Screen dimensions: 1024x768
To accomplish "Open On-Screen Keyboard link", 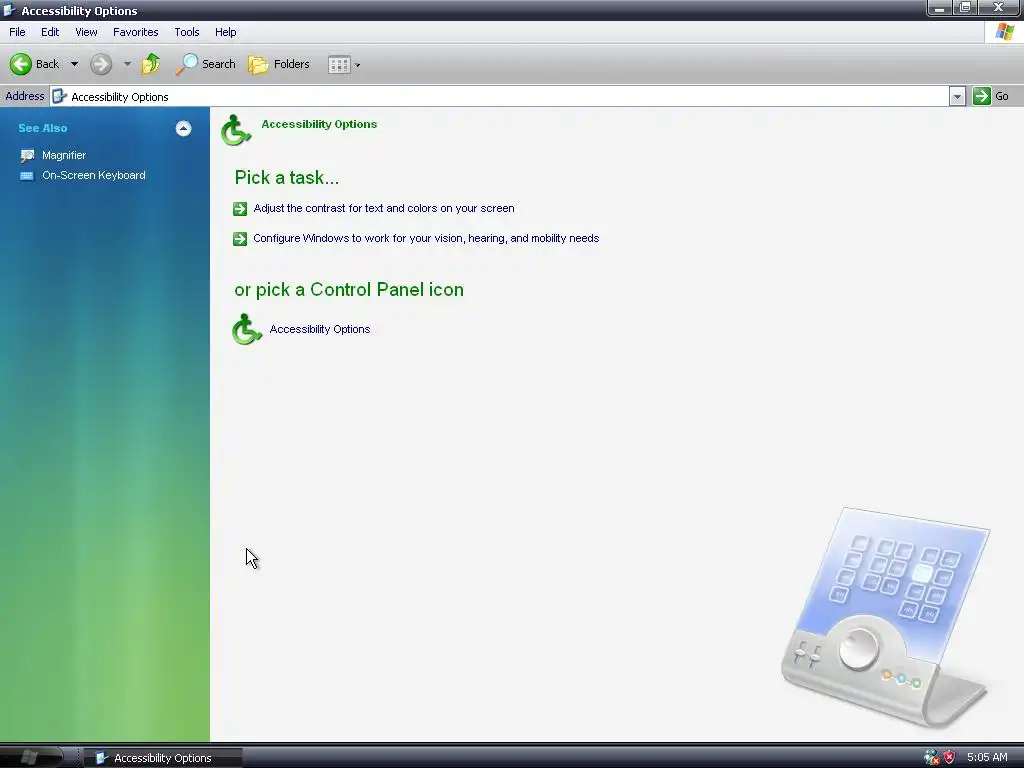I will click(94, 175).
